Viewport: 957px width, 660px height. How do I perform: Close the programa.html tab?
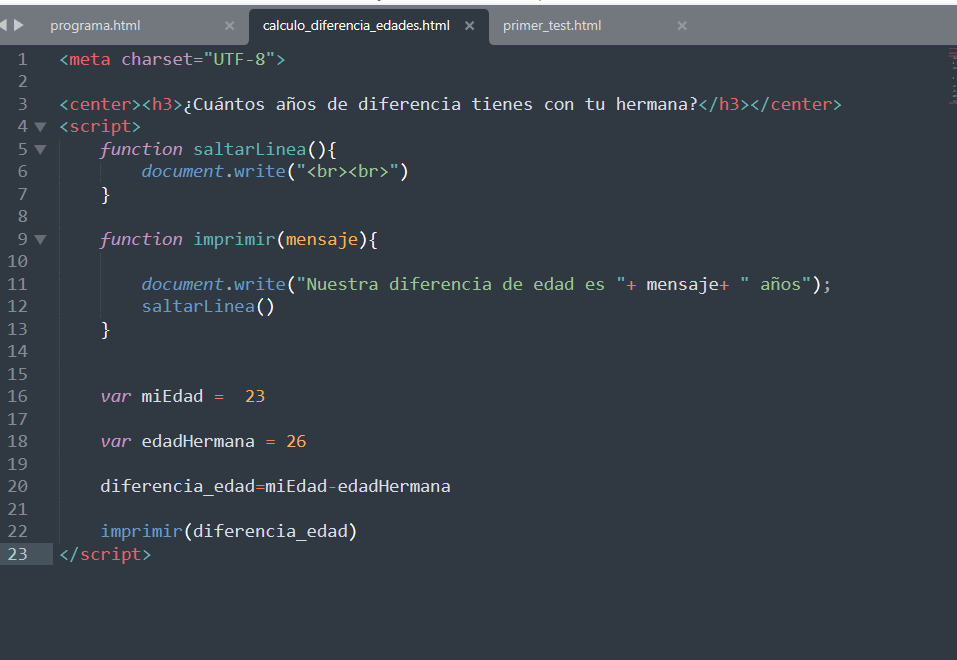(x=229, y=26)
